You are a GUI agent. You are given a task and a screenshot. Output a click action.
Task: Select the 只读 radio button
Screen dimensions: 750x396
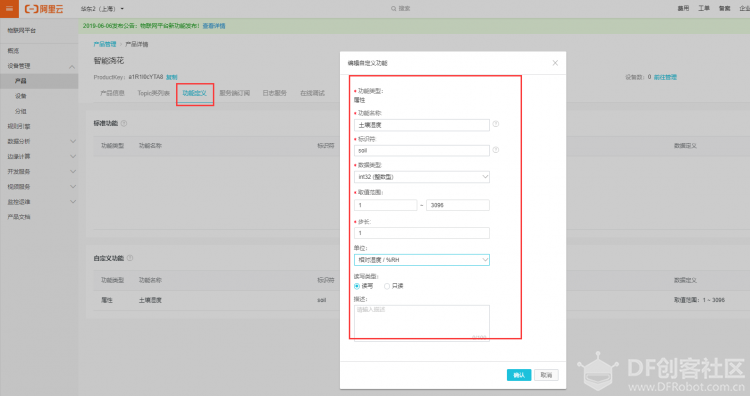[x=386, y=286]
